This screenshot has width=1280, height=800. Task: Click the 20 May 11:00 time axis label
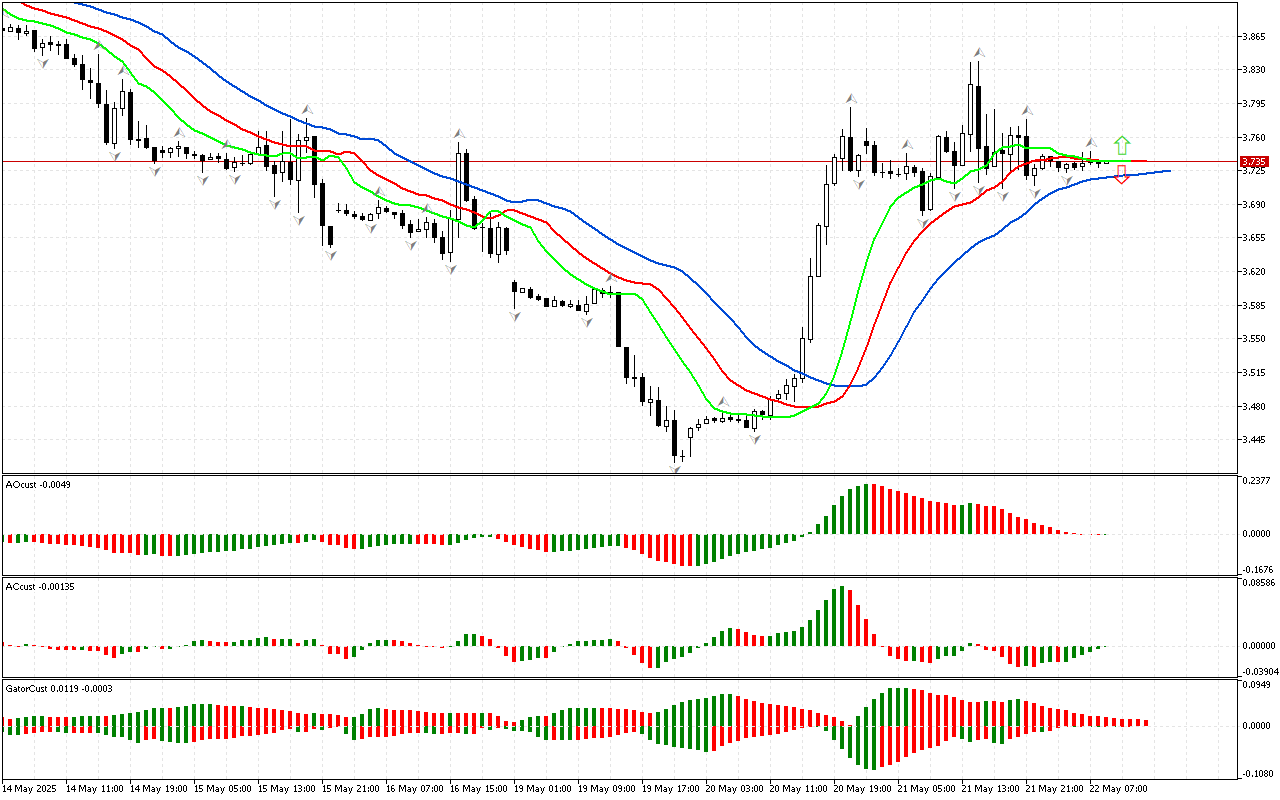pos(795,789)
